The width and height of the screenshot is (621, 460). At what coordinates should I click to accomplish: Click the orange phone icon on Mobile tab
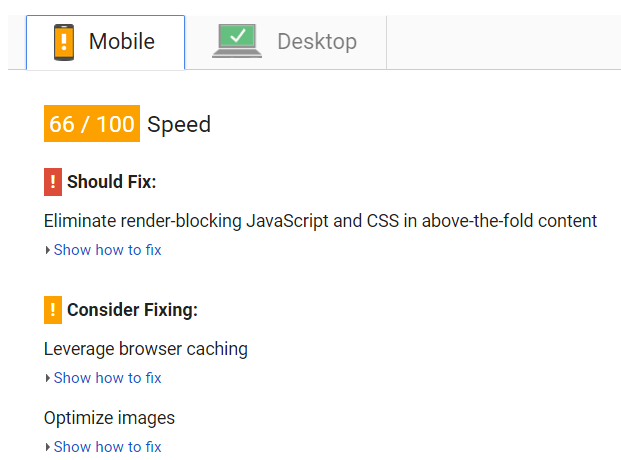tap(65, 42)
